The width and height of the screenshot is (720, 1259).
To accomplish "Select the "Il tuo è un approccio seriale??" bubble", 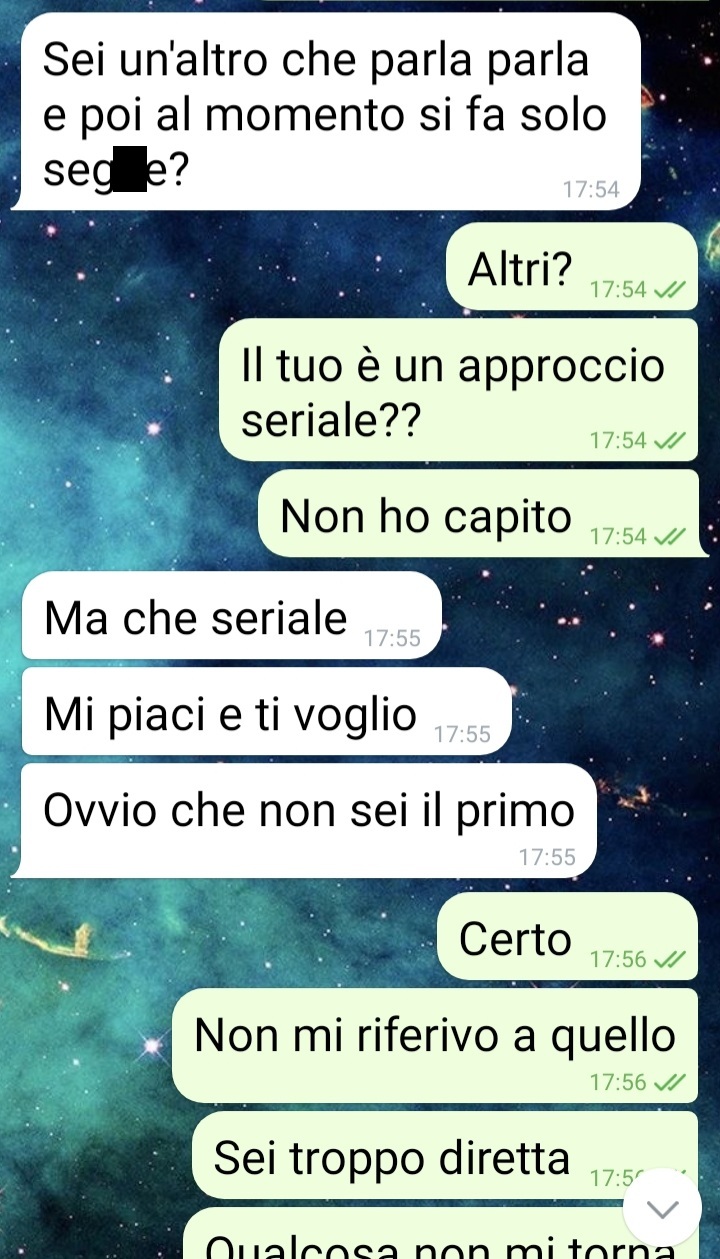I will coord(458,390).
